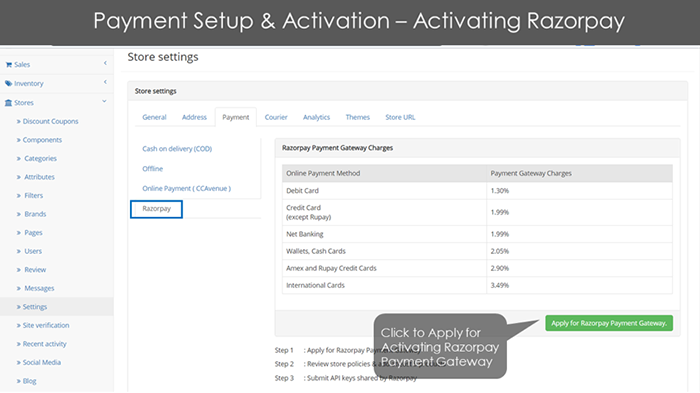Viewport: 700px width, 393px height.
Task: Click the Wallets, Cash Cards cell
Action: pos(384,251)
